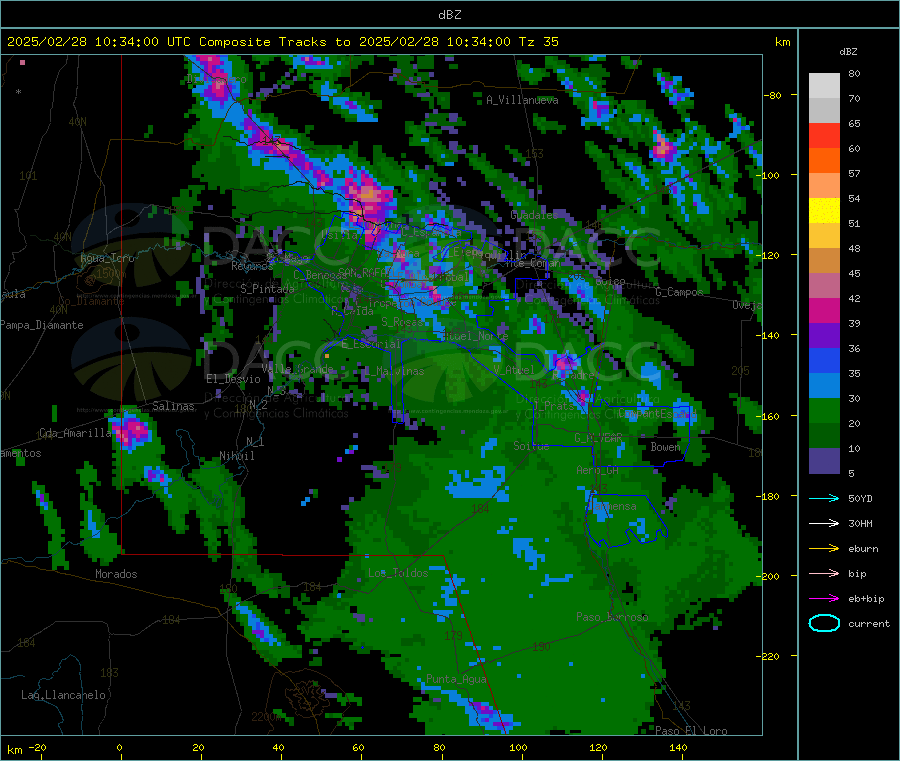Click the Morados place label
This screenshot has width=900, height=761.
[116, 574]
